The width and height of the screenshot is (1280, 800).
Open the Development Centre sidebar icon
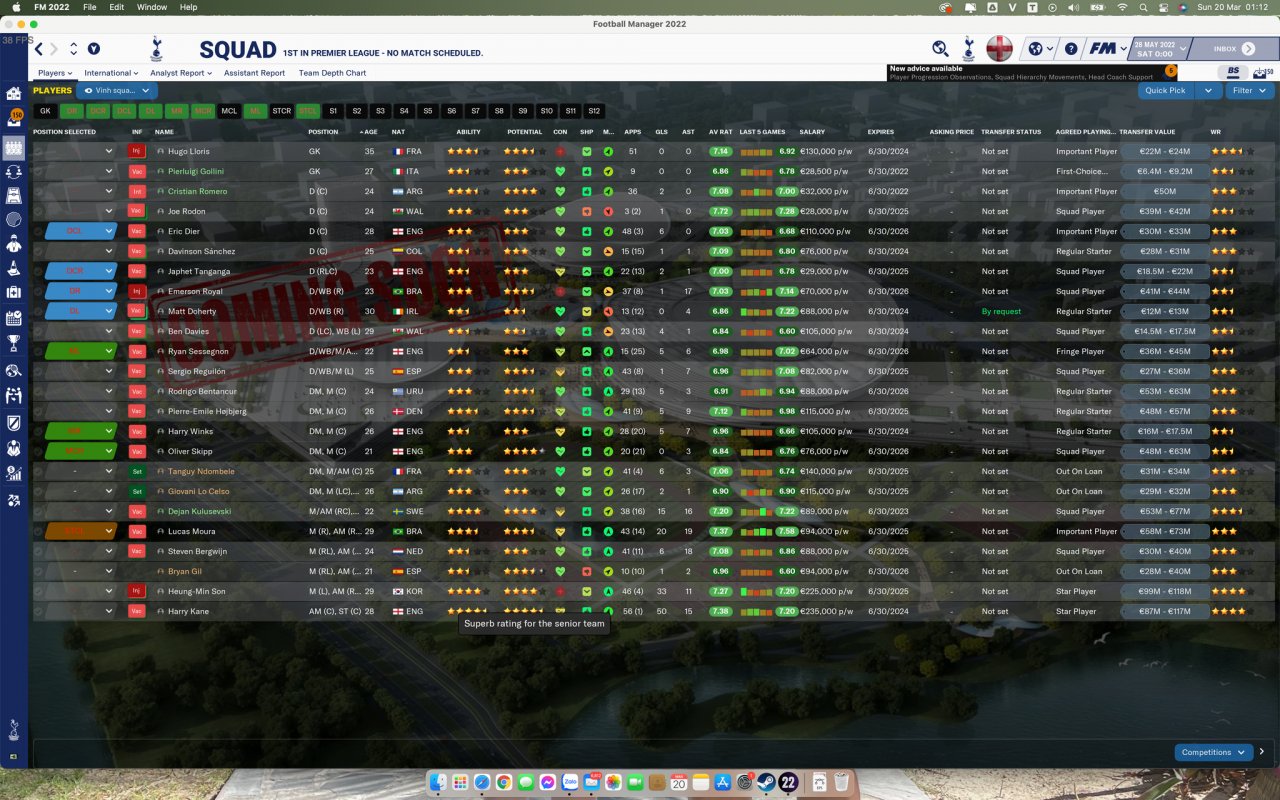click(14, 500)
